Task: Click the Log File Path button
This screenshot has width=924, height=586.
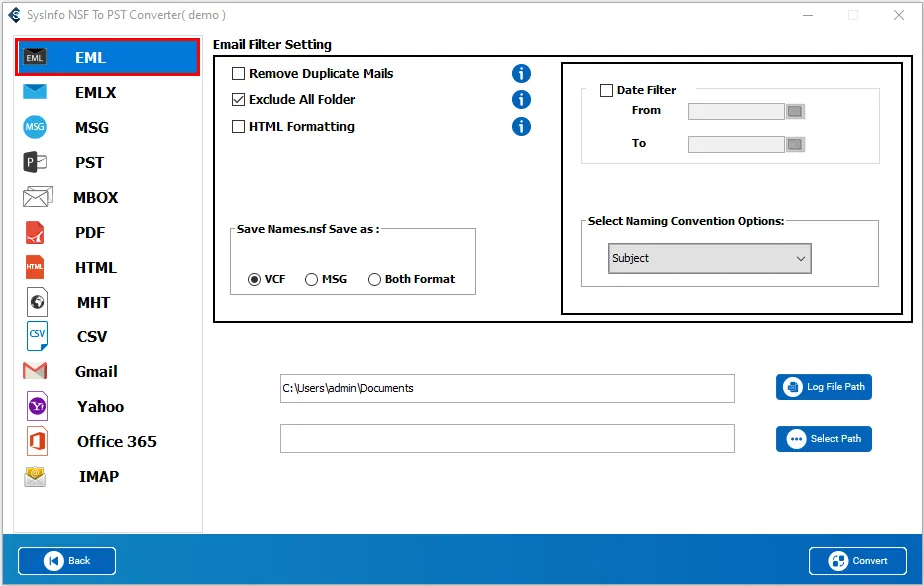Action: pos(823,387)
